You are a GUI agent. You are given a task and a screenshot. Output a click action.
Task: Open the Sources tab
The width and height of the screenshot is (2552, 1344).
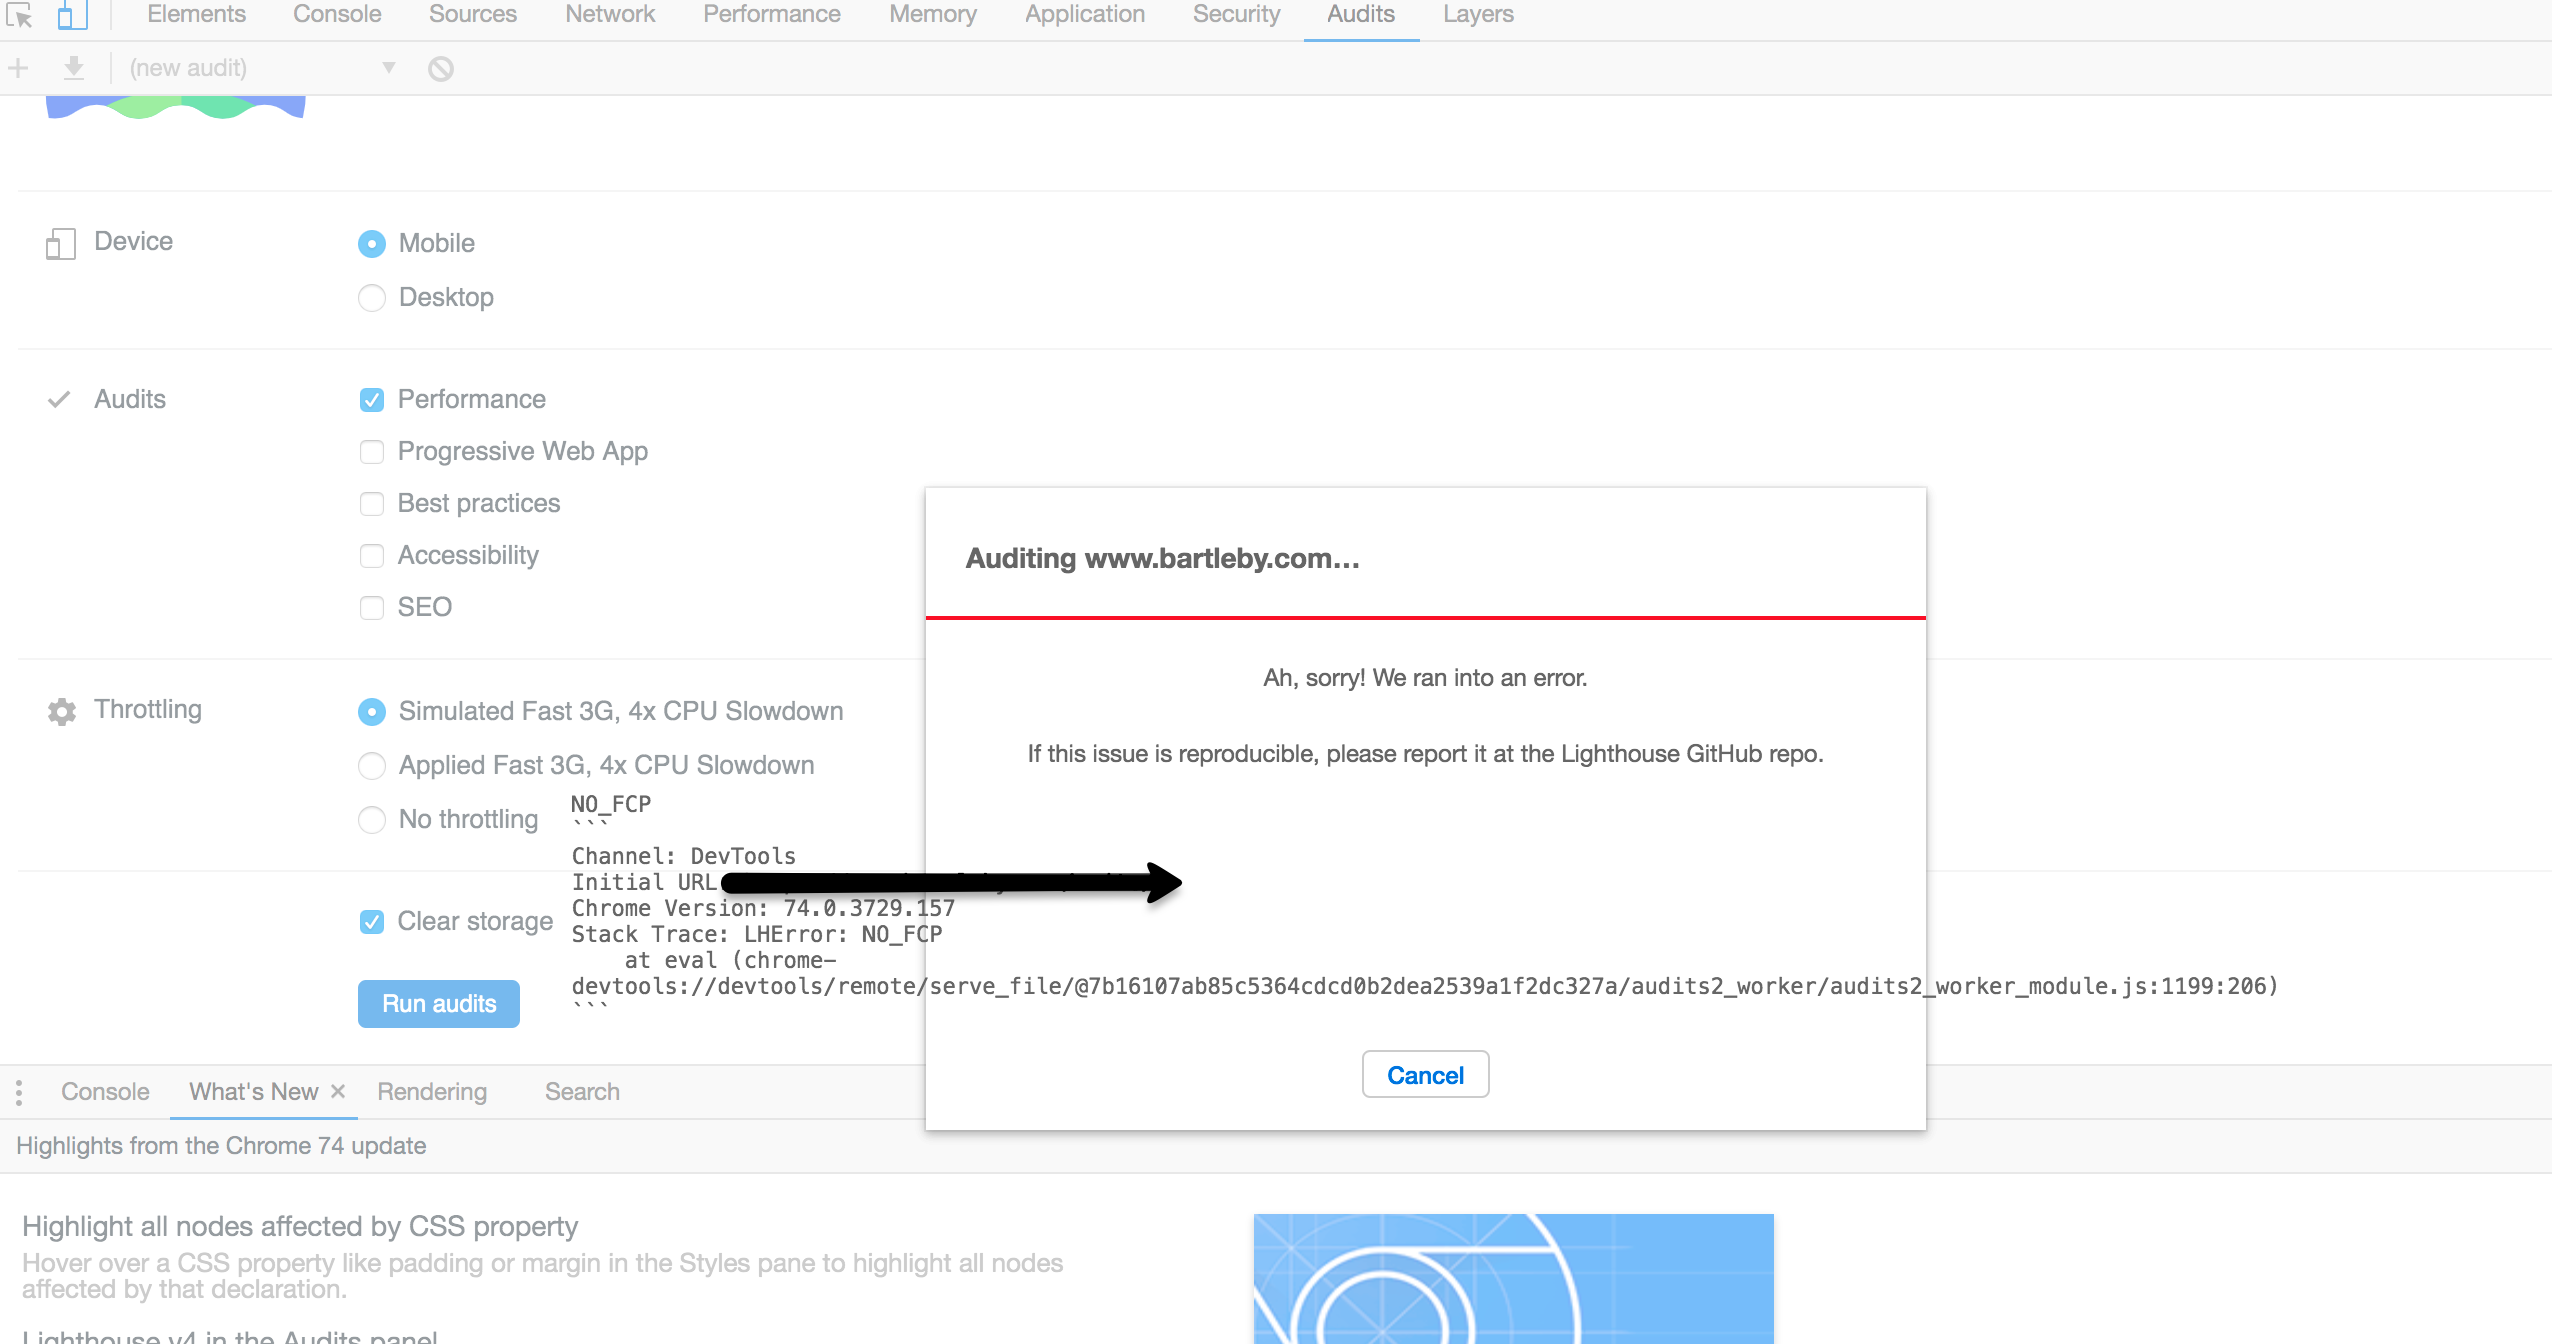click(473, 15)
